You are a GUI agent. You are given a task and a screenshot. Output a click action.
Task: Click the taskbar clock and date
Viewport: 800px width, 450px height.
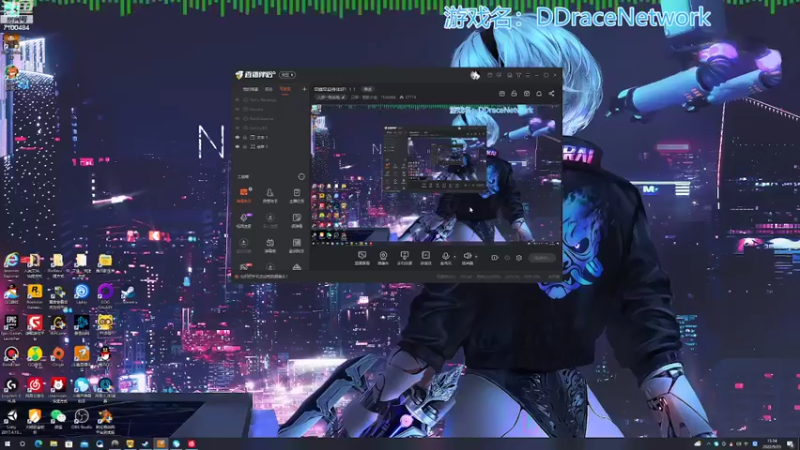pos(772,444)
